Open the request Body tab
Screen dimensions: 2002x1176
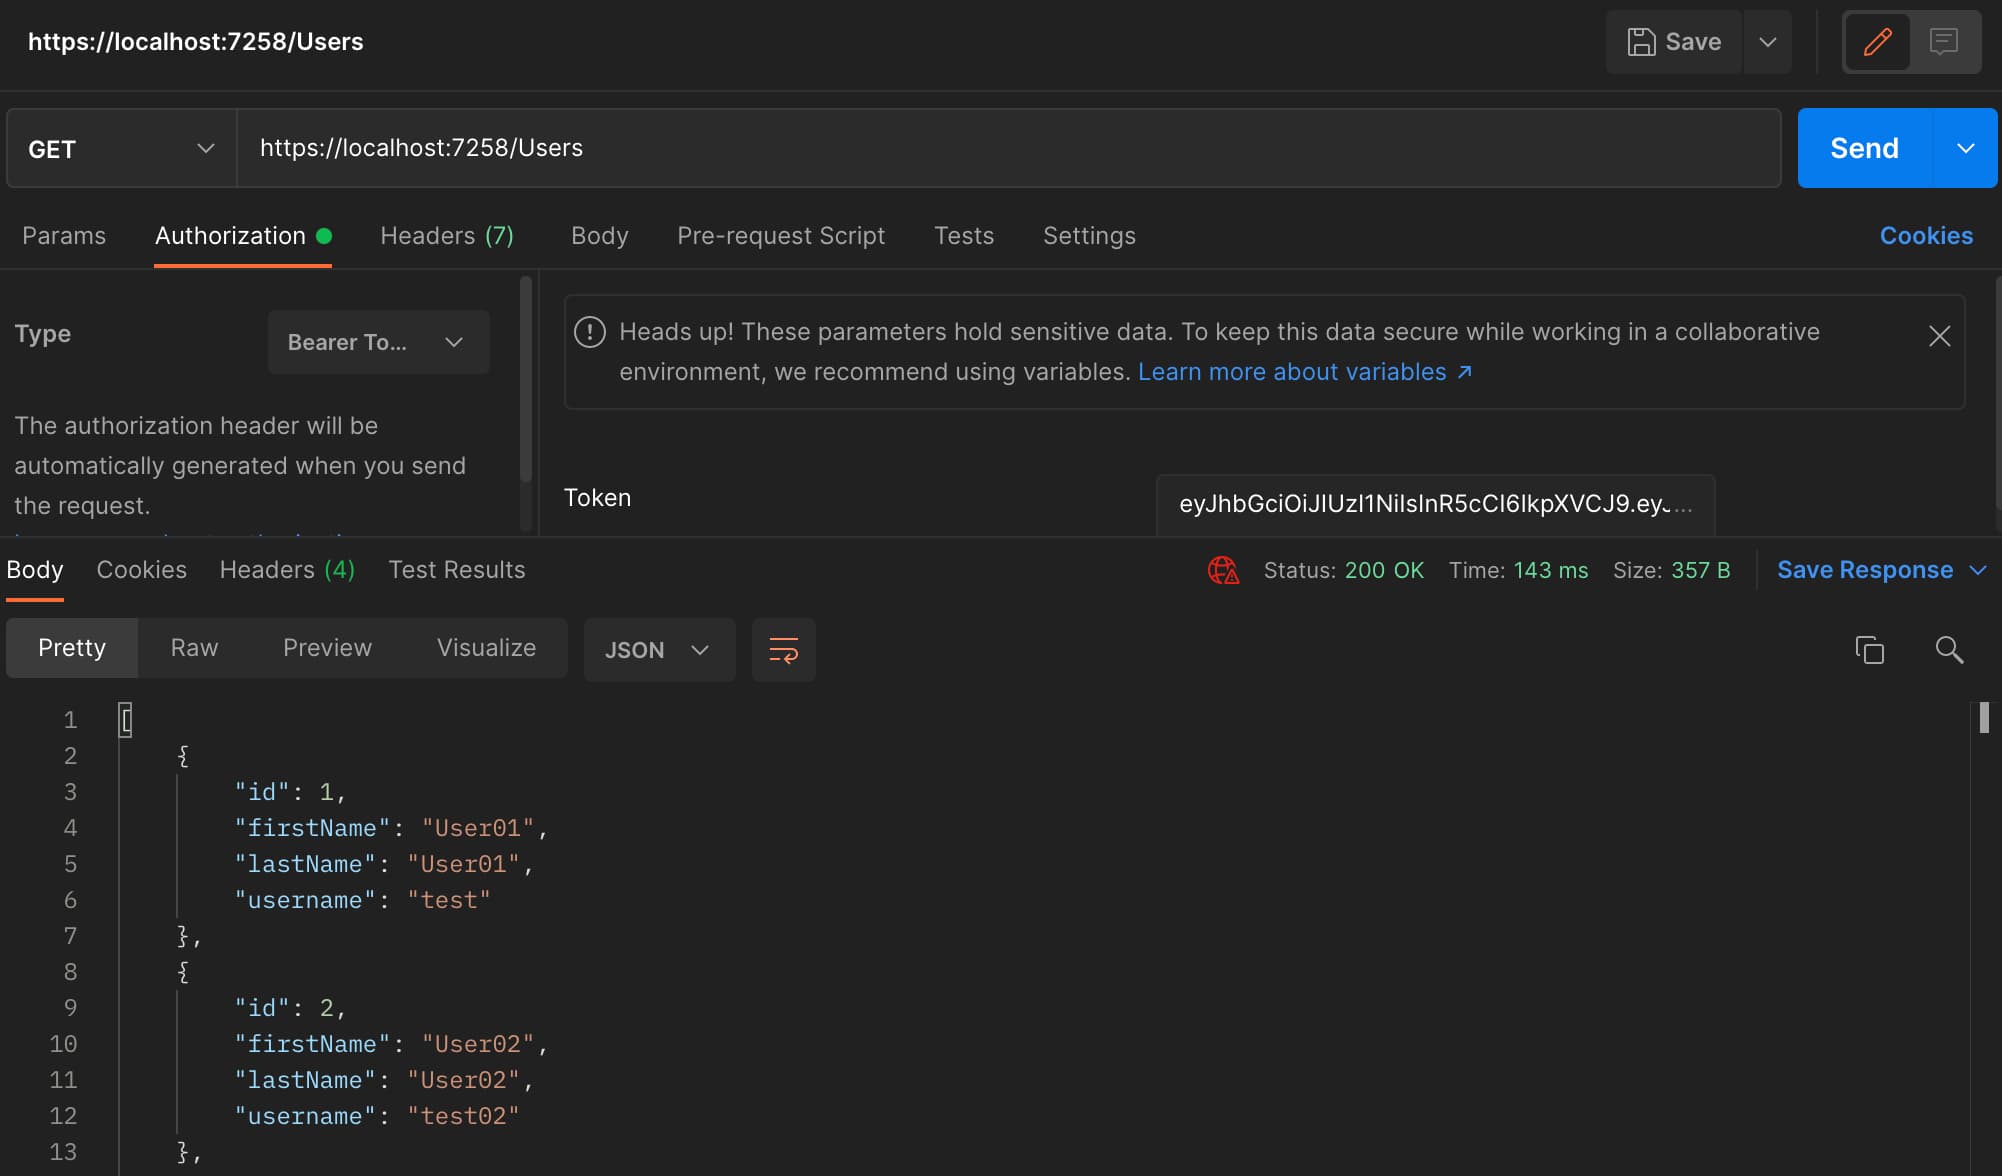600,236
